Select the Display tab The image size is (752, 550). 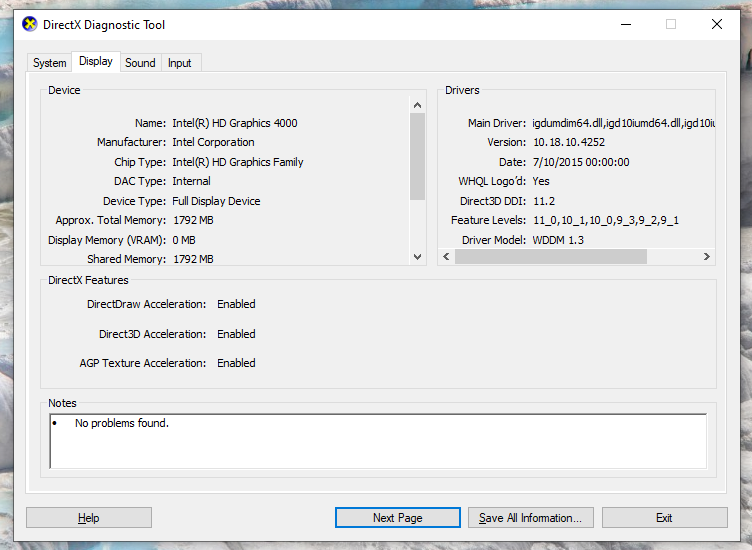pos(96,61)
